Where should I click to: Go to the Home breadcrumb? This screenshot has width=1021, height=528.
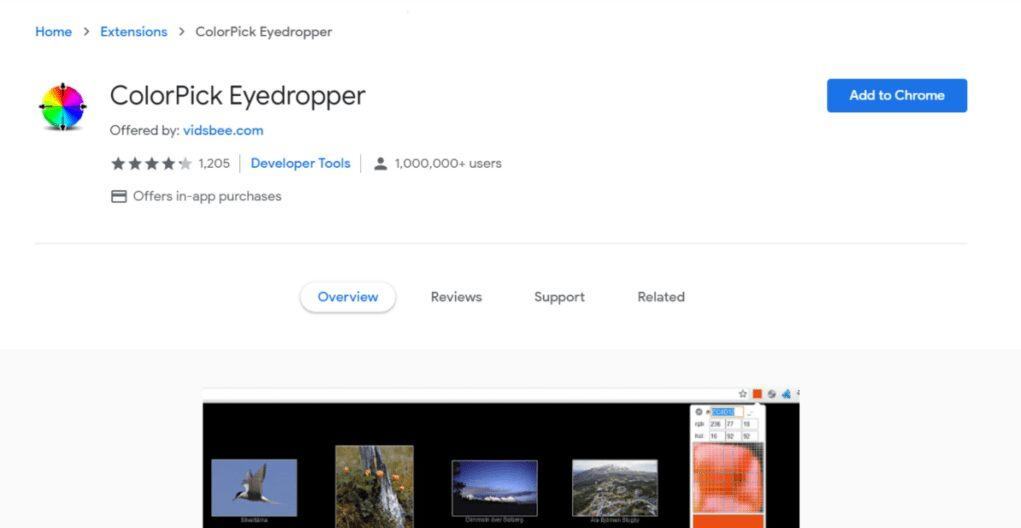[53, 32]
